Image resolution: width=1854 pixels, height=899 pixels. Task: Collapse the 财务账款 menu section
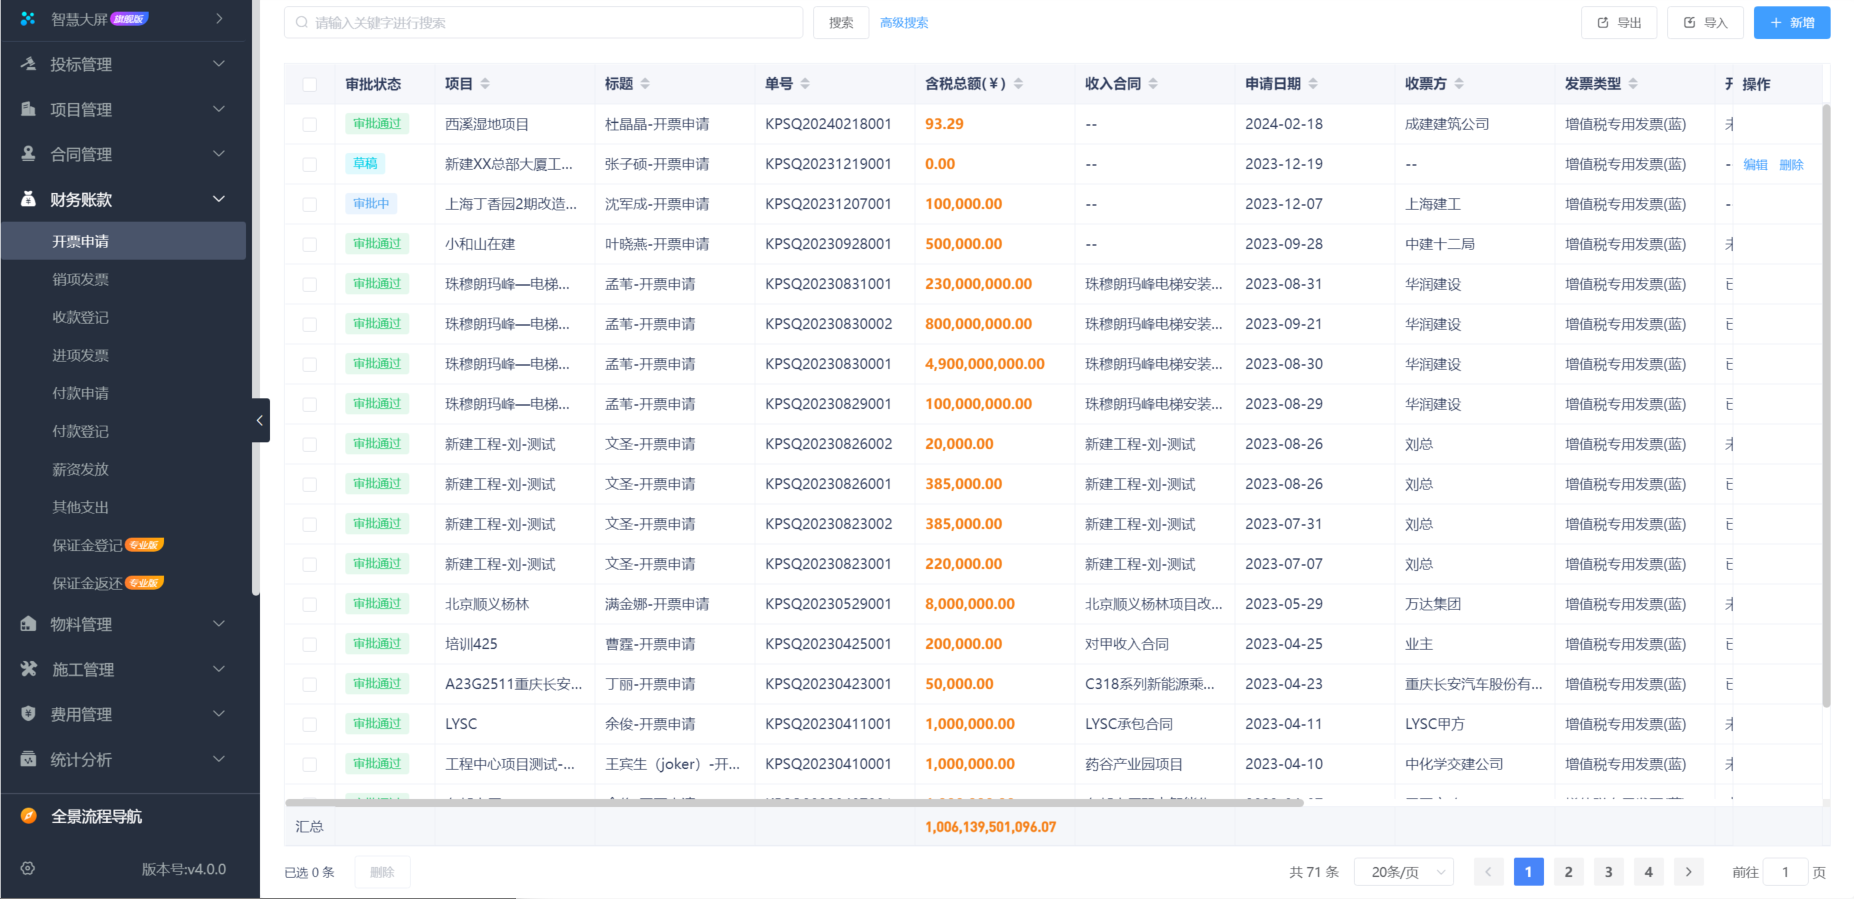point(219,199)
